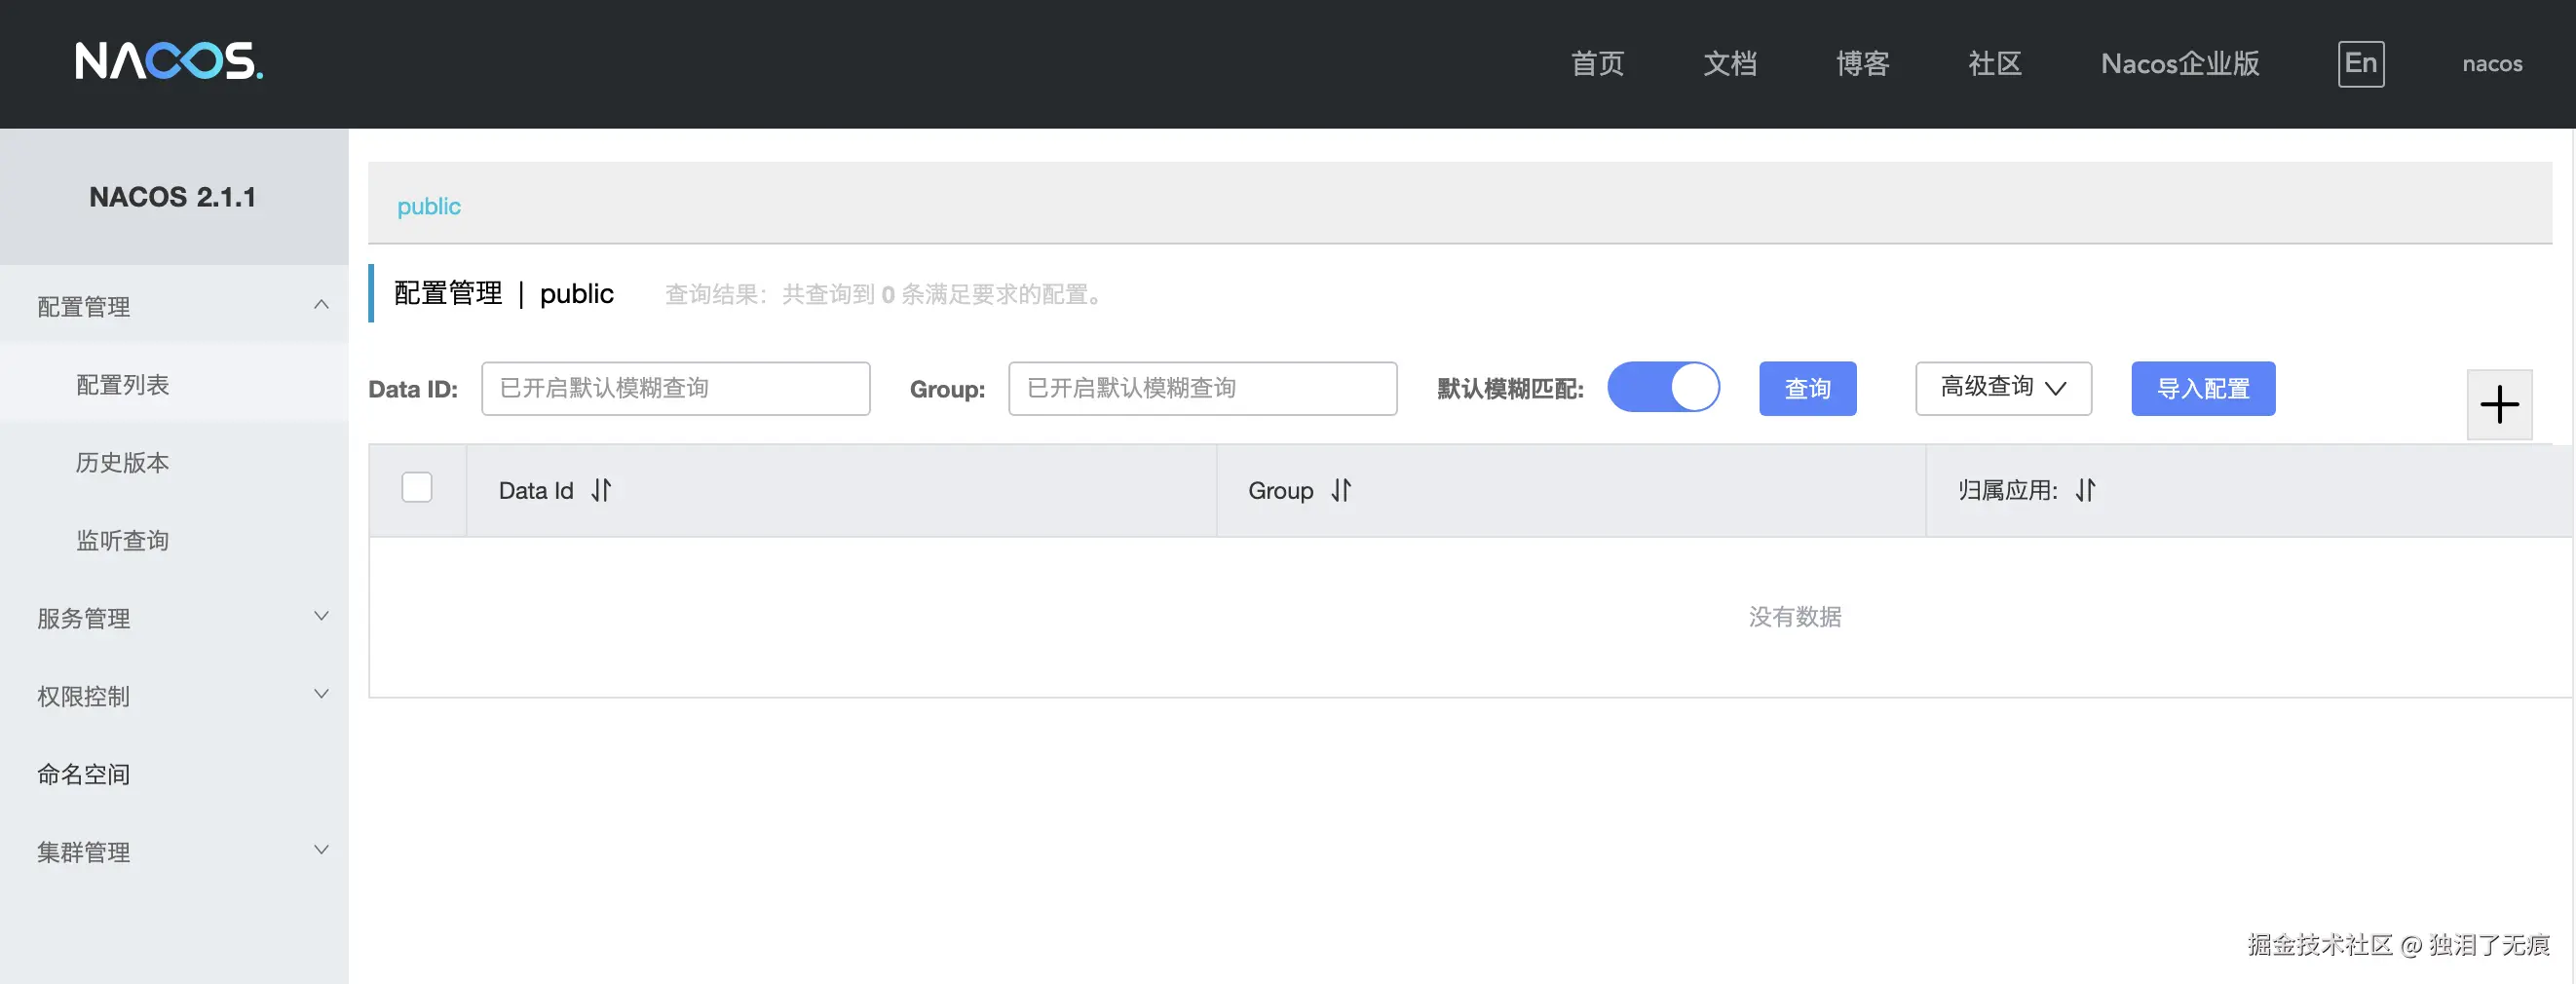Click the plus icon to create configuration
This screenshot has height=984, width=2576.
2499,404
